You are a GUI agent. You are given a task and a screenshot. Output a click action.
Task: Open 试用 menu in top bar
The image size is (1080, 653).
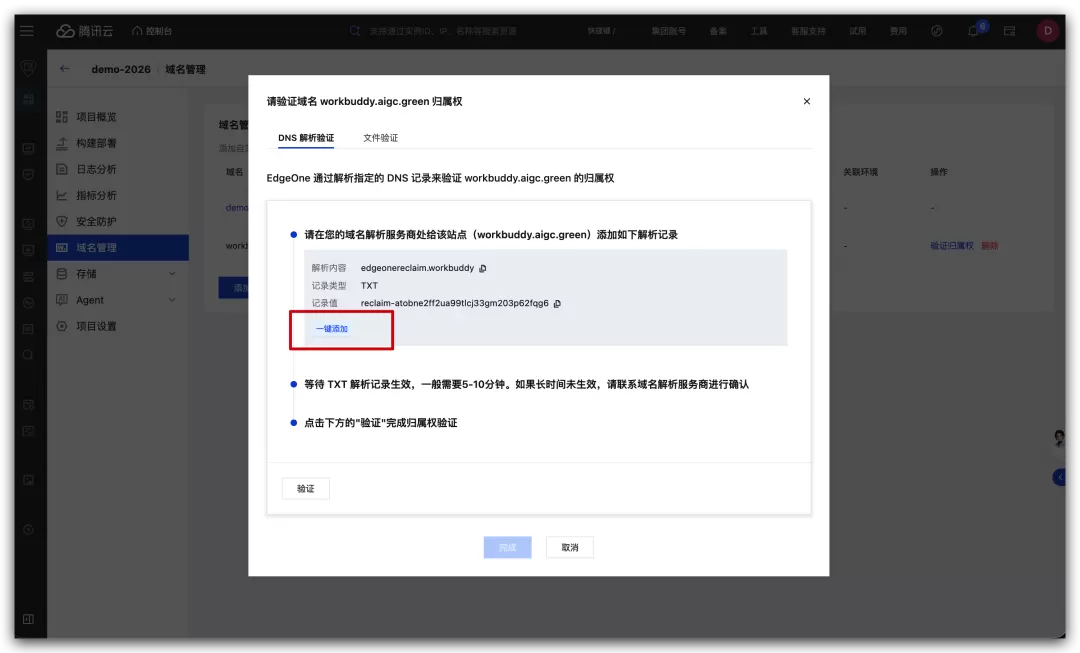[857, 31]
